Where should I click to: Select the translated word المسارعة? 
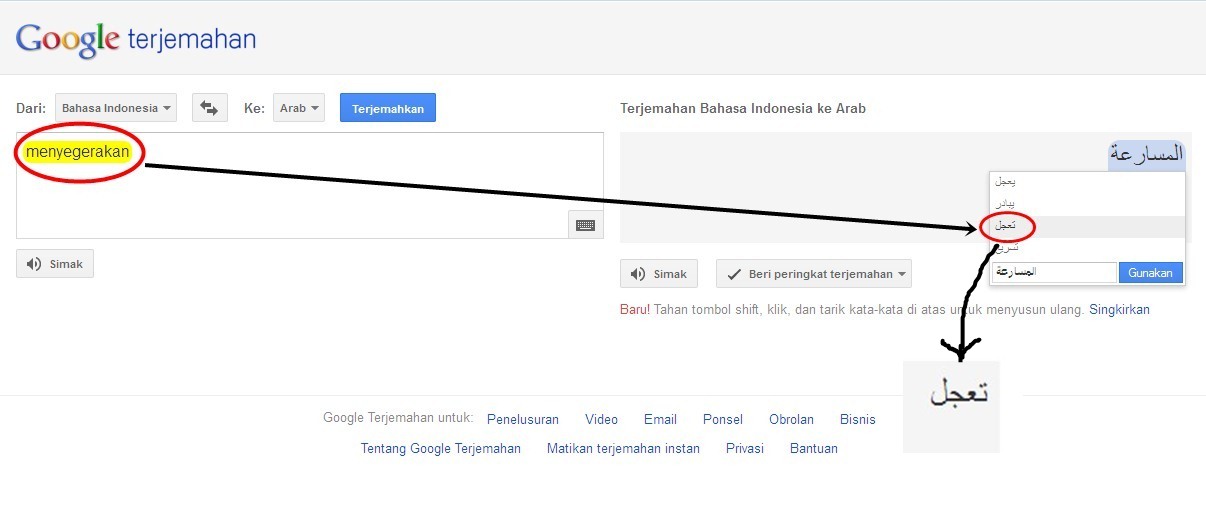(x=1146, y=154)
